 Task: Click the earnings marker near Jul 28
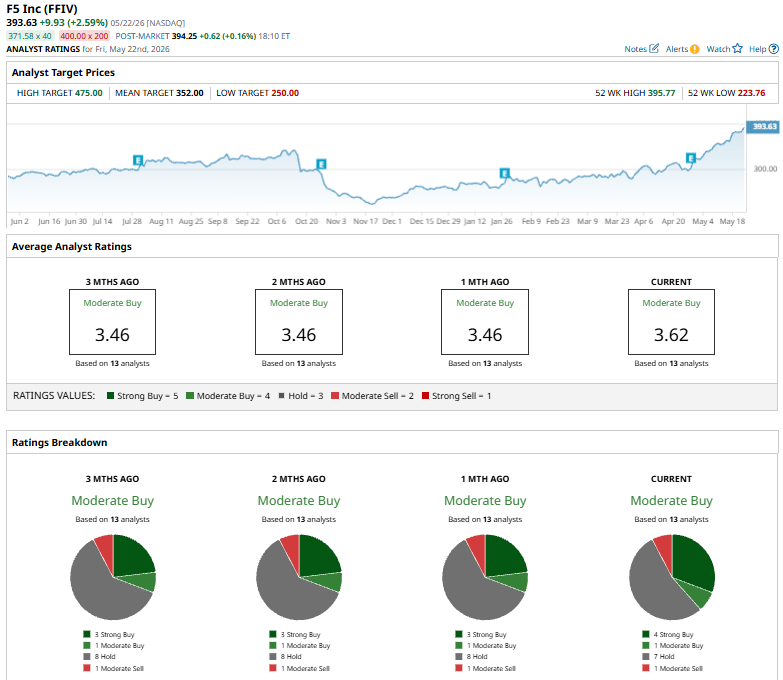pos(138,160)
